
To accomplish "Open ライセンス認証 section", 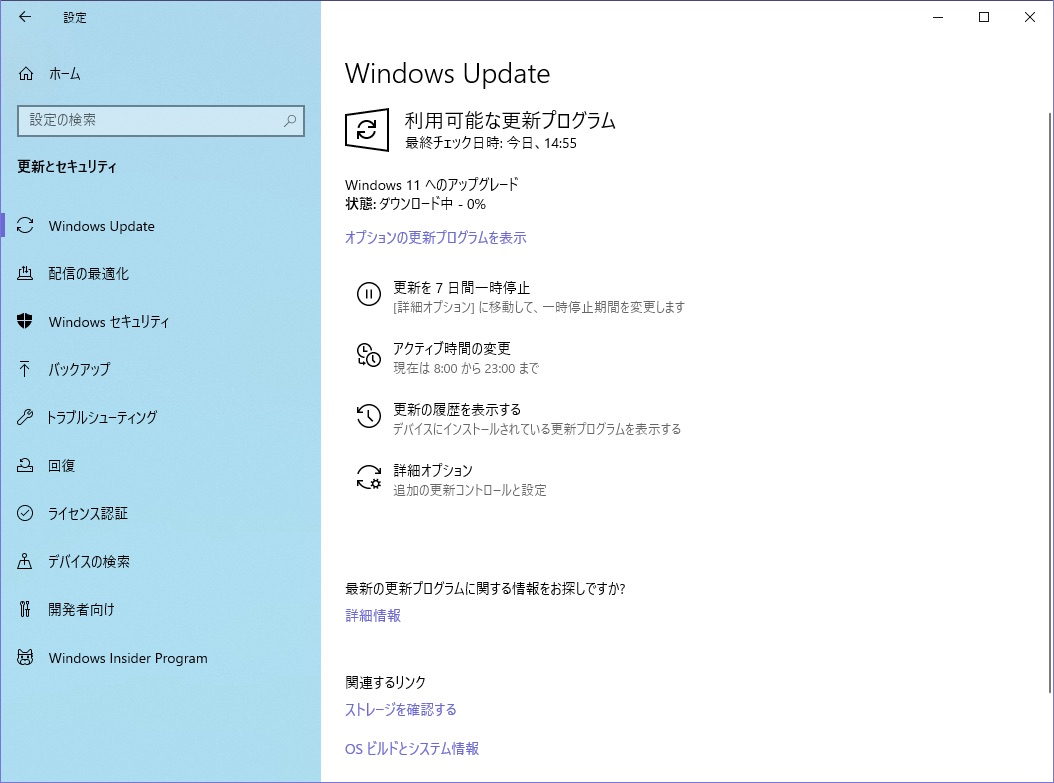I will pos(161,513).
